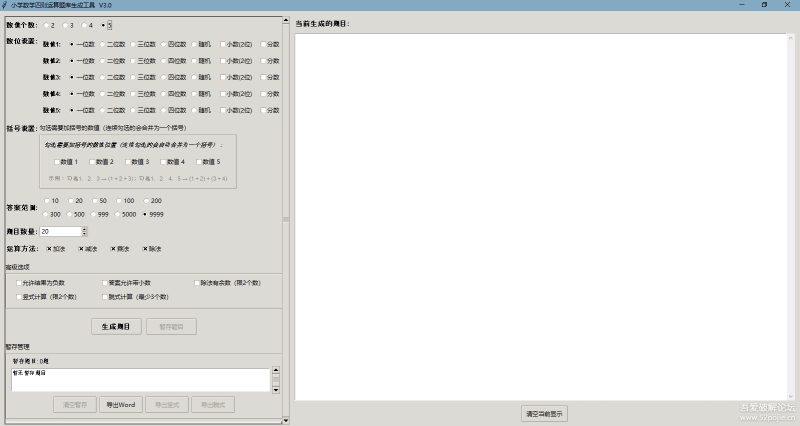Click the 清空当前显示 button
The height and width of the screenshot is (426, 800).
(x=544, y=414)
